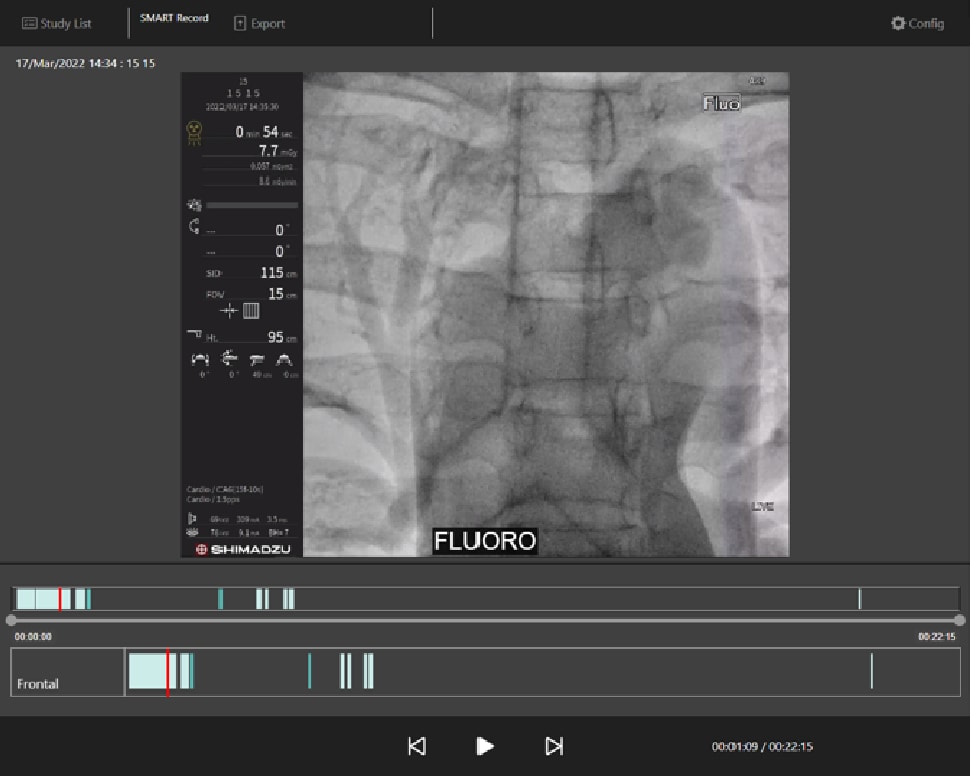Click the right end handle of range slider
The width and height of the screenshot is (970, 776).
click(x=959, y=620)
